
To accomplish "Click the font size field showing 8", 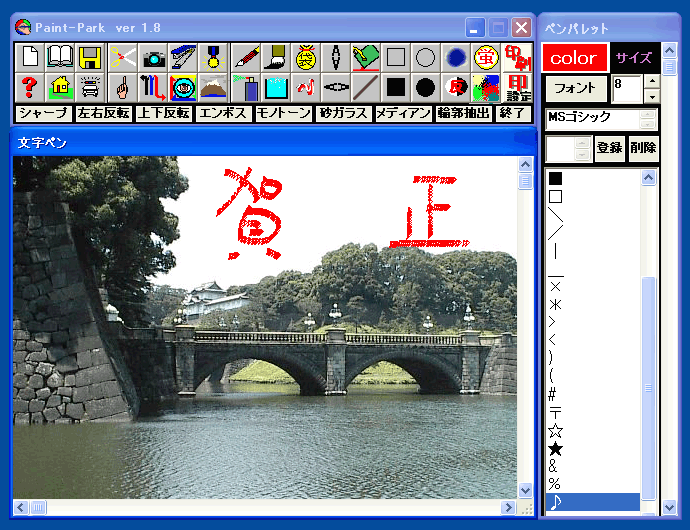I will pyautogui.click(x=627, y=89).
